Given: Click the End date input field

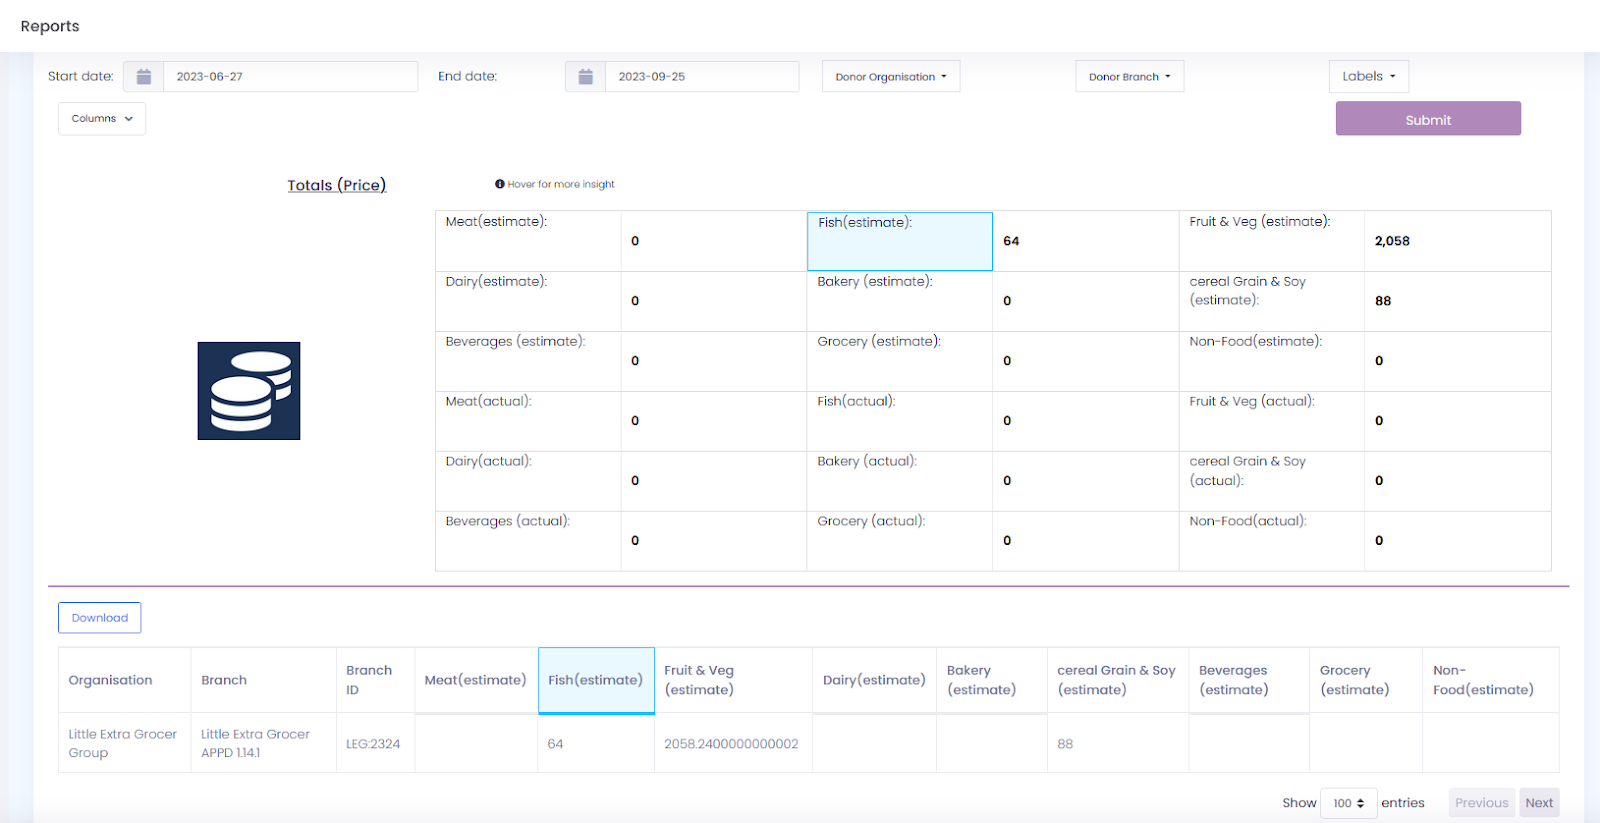Looking at the screenshot, I should 701,77.
